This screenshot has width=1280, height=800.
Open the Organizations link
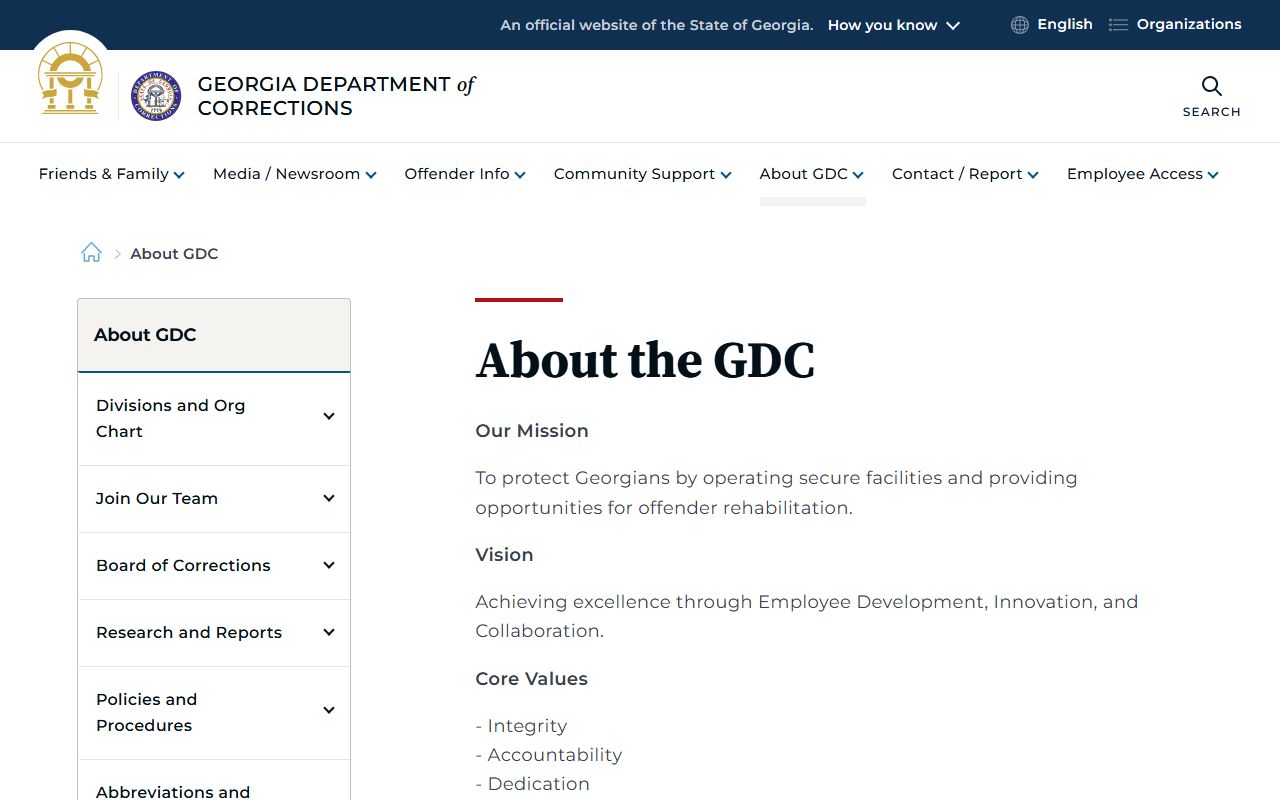coord(1189,25)
